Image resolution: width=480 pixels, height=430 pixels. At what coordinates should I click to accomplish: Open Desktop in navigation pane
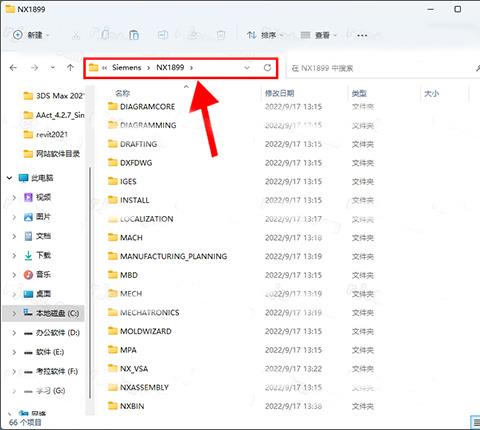(38, 294)
